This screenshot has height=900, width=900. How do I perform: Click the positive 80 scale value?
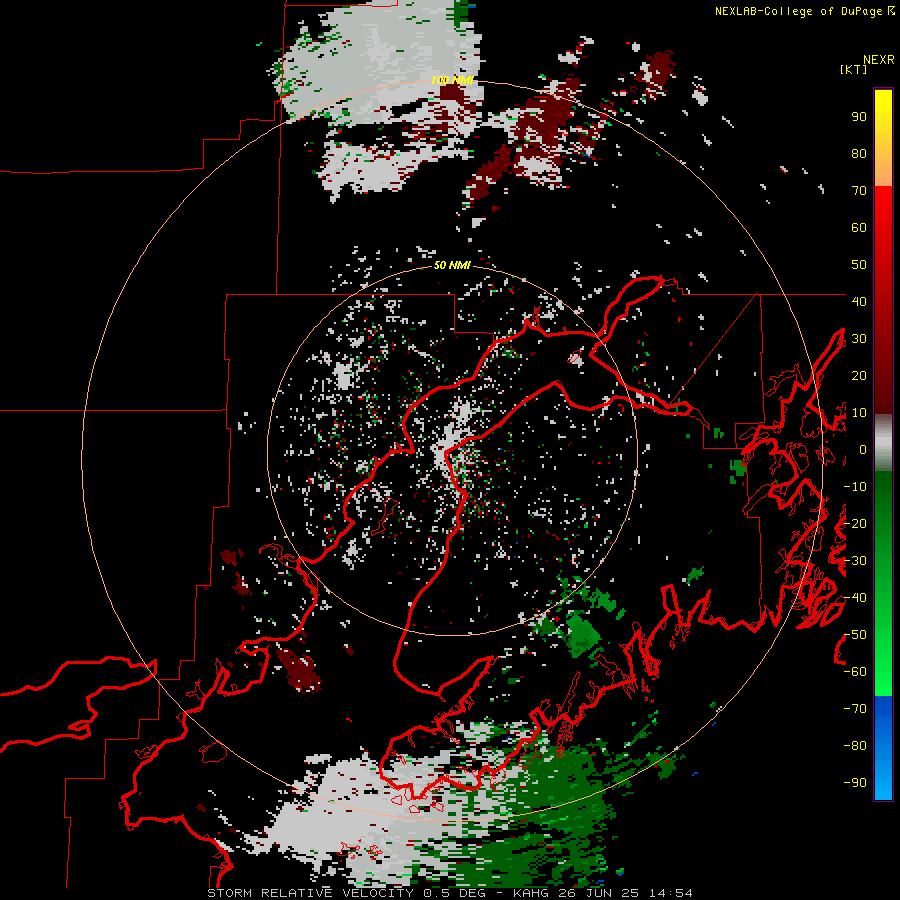point(859,153)
